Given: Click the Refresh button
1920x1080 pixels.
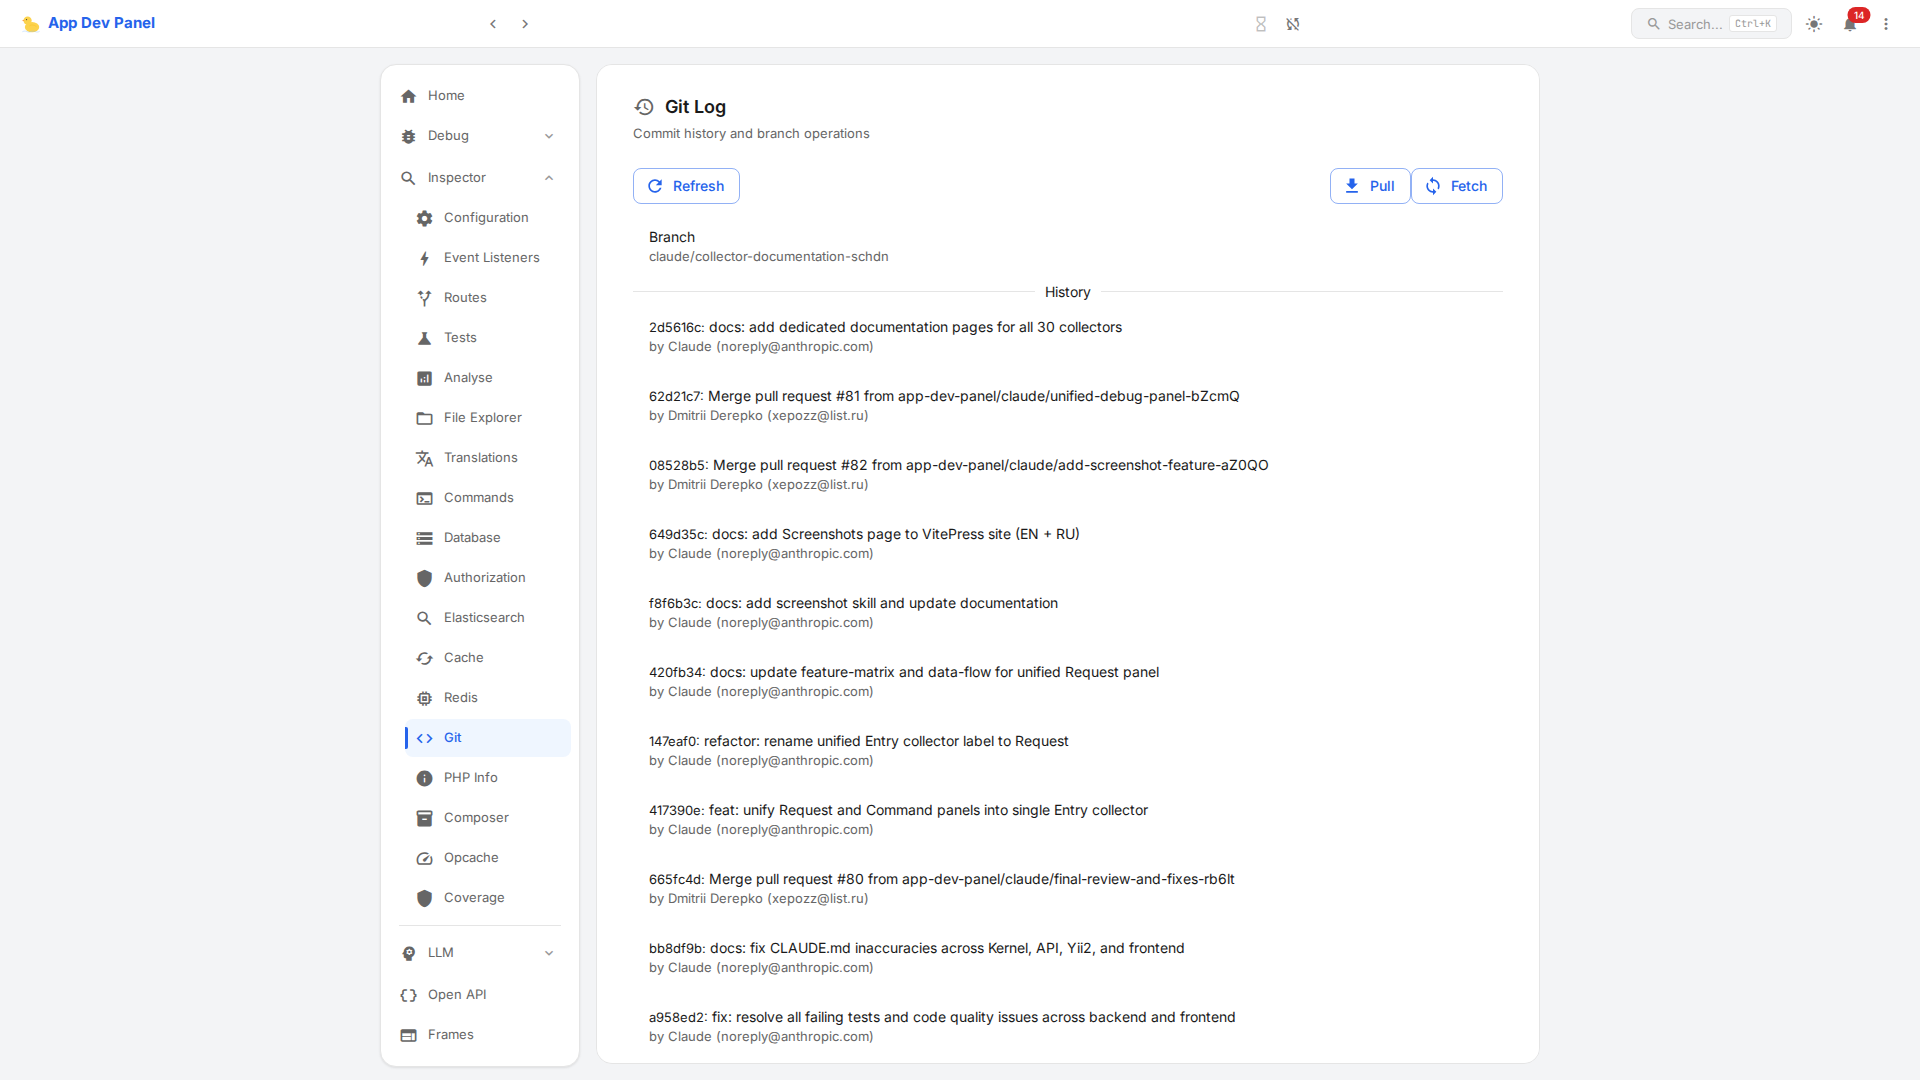Looking at the screenshot, I should (686, 186).
